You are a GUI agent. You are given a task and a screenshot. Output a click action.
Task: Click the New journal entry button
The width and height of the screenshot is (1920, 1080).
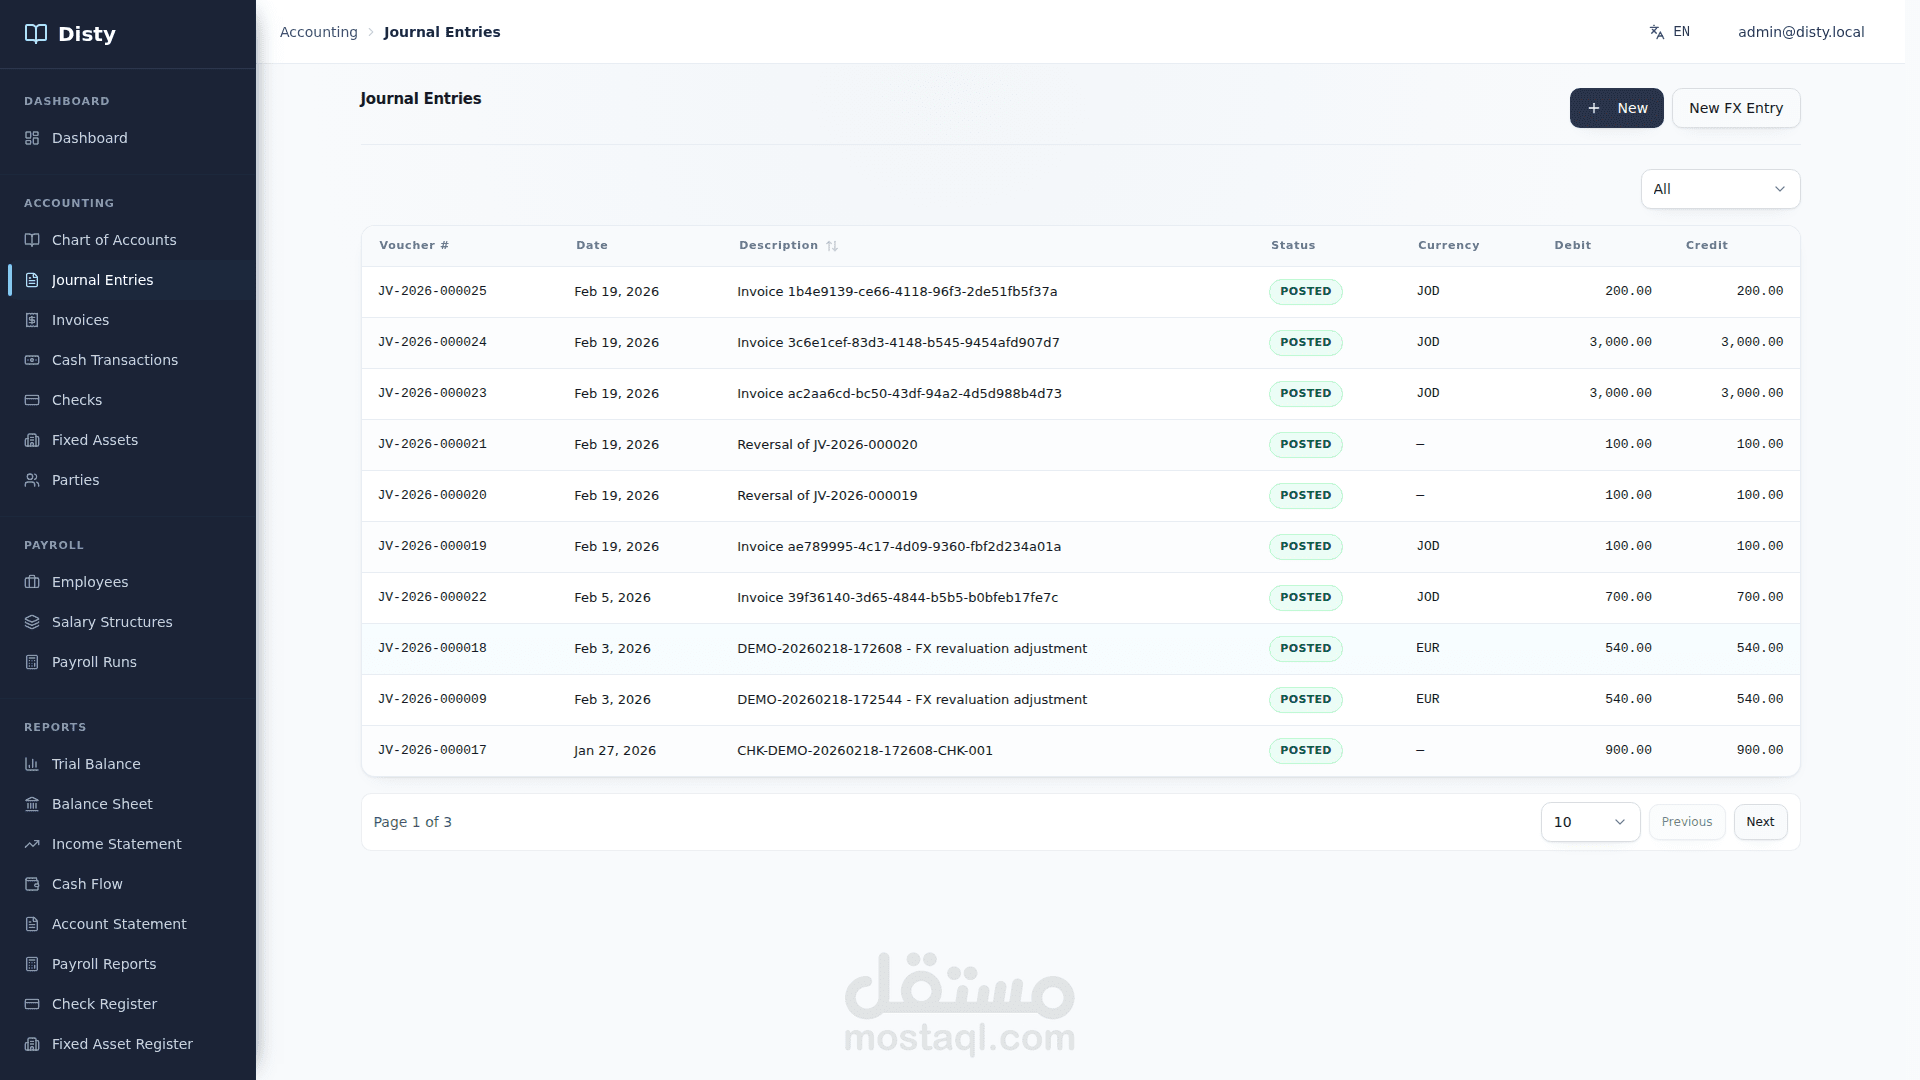point(1616,108)
